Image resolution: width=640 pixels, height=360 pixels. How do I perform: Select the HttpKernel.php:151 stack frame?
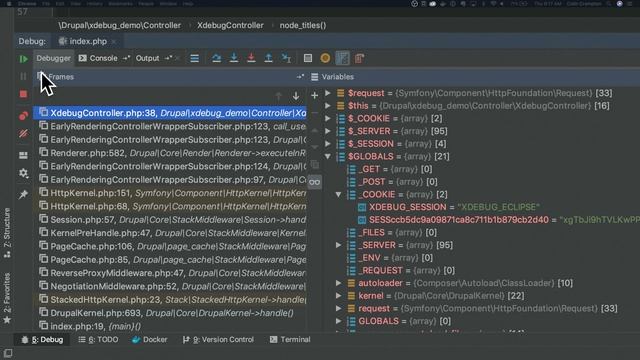(x=170, y=193)
